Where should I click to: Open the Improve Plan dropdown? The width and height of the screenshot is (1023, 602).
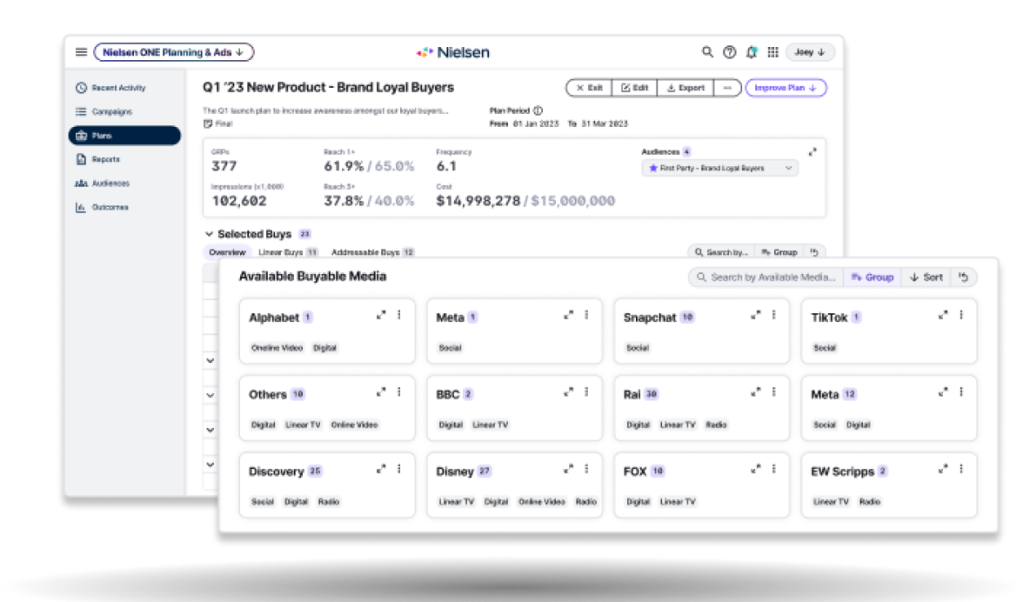pyautogui.click(x=786, y=88)
